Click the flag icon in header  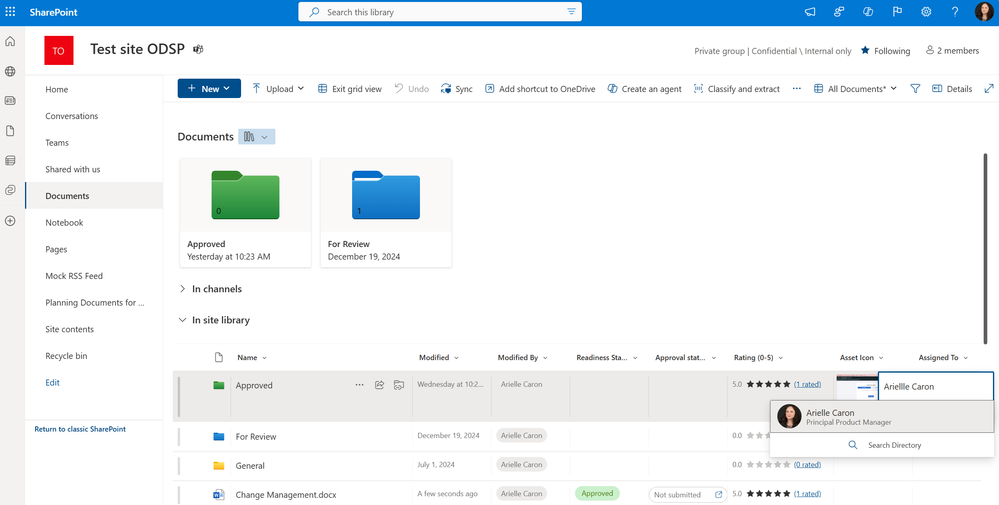pyautogui.click(x=897, y=12)
